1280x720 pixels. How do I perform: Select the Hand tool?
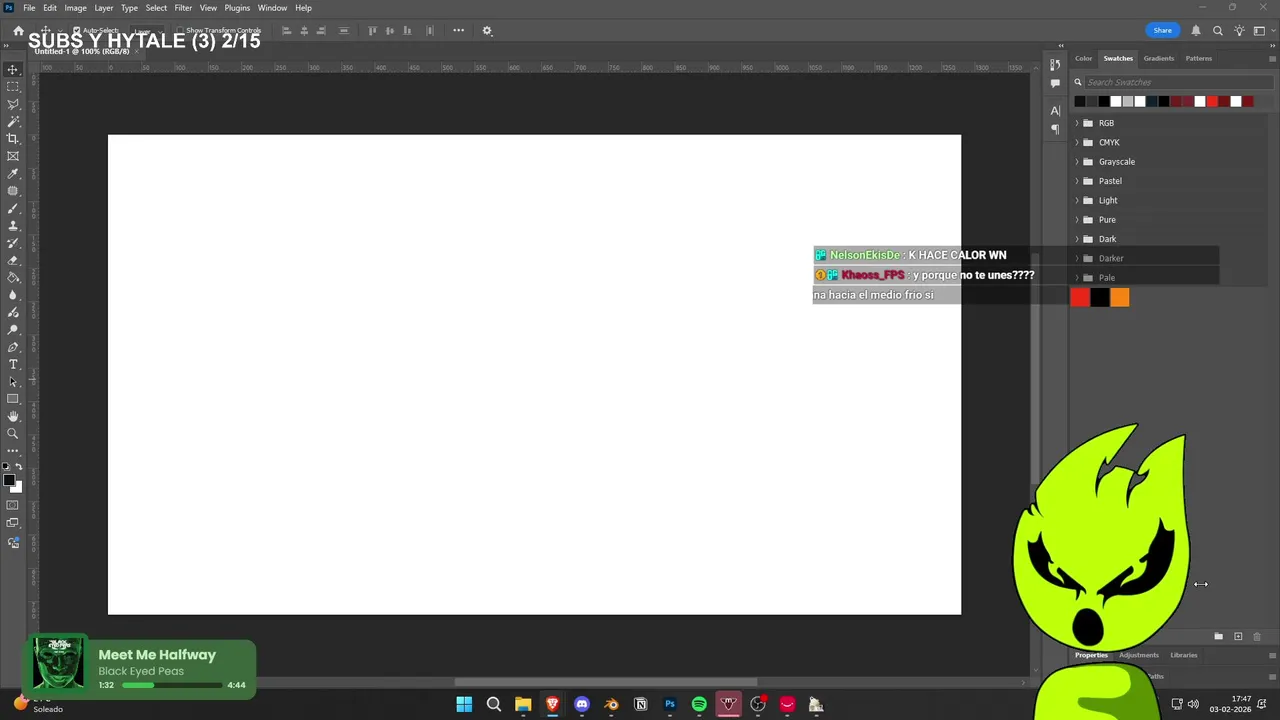[13, 416]
